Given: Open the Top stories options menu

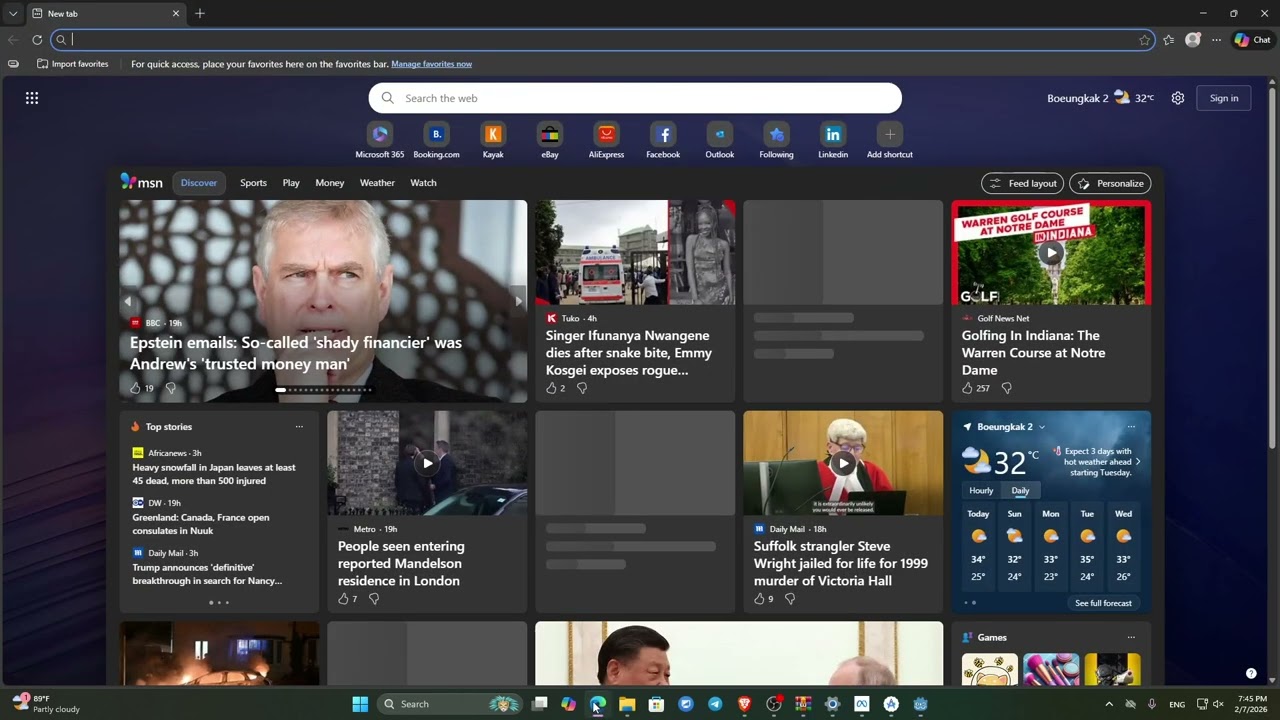Looking at the screenshot, I should click(x=299, y=427).
